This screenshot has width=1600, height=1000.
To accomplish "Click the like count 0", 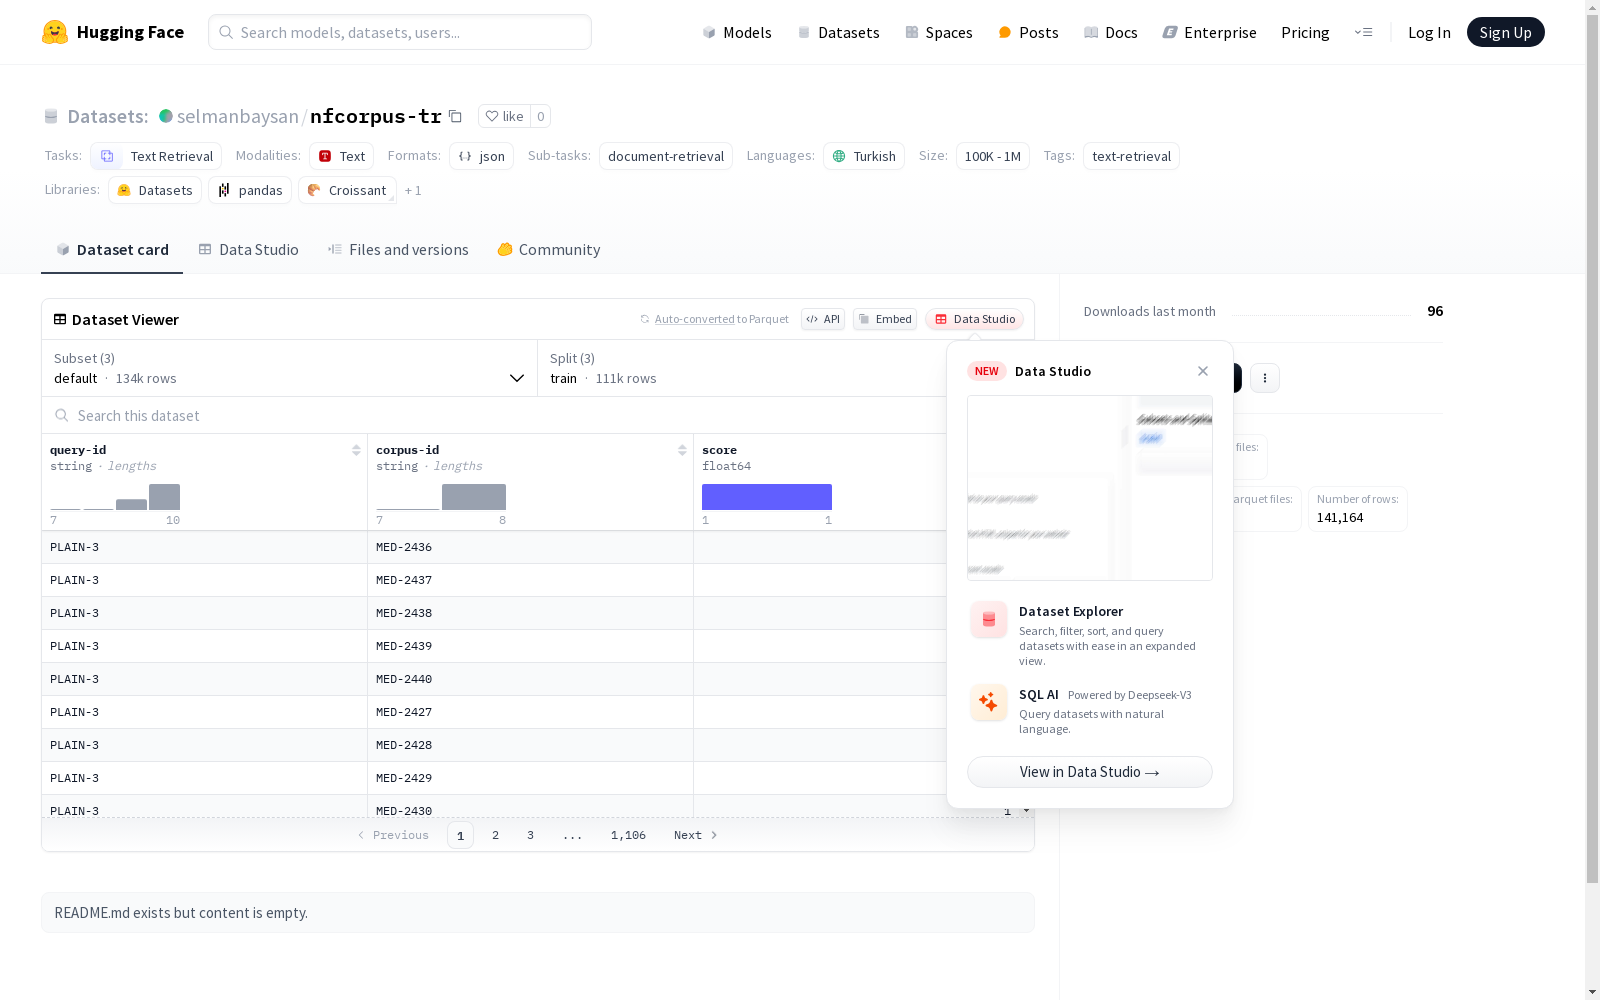I will tap(541, 116).
